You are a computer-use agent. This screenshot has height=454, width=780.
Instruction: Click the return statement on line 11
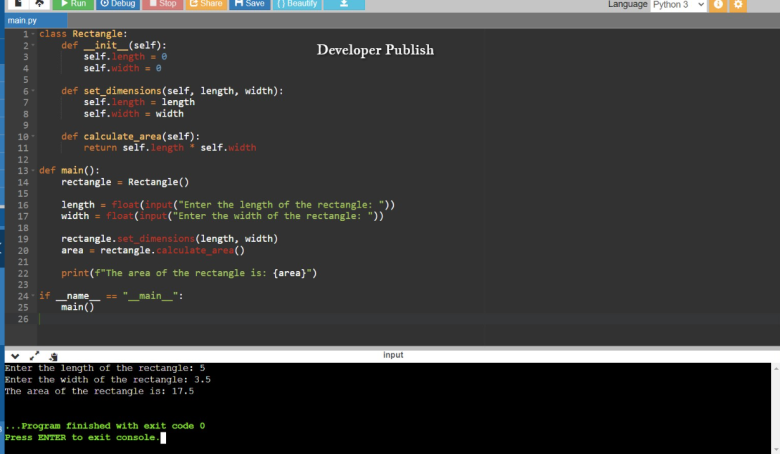[170, 148]
